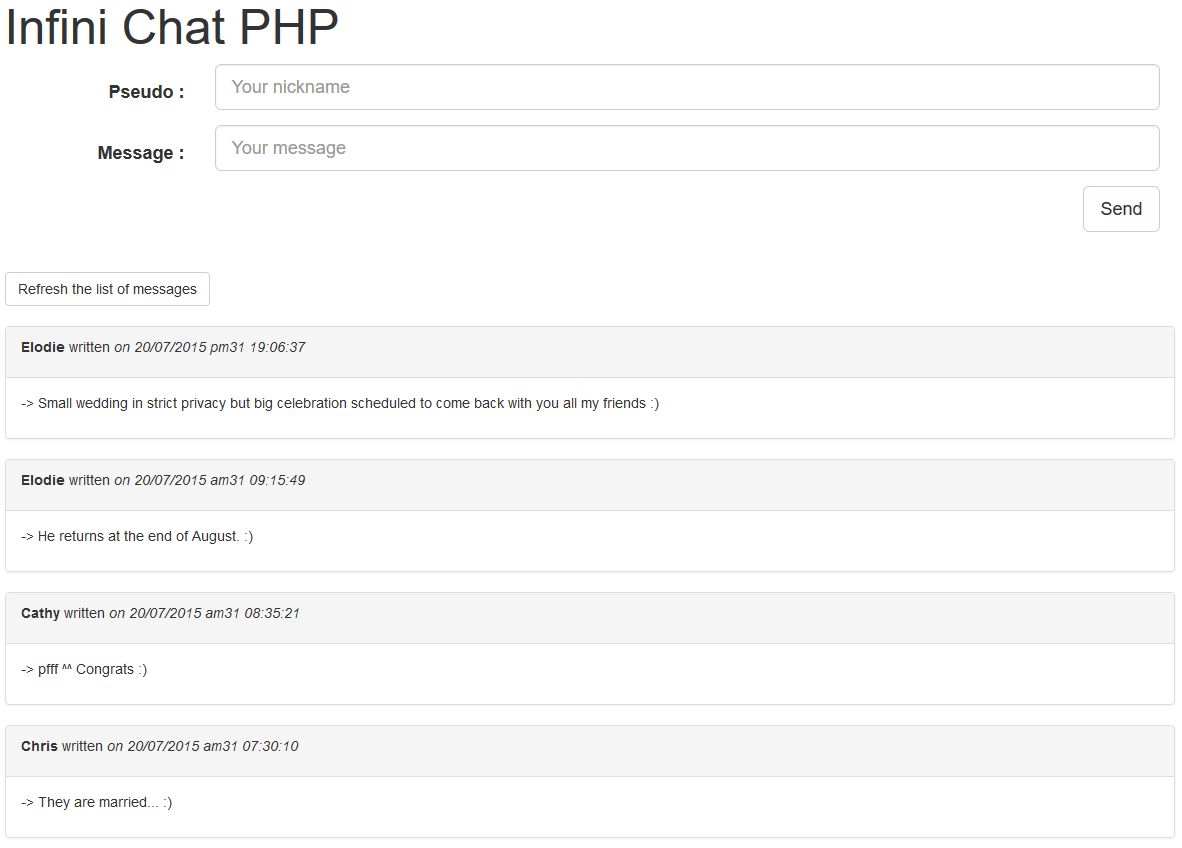Select Elodie's name on the 09:15:49 message

click(42, 480)
